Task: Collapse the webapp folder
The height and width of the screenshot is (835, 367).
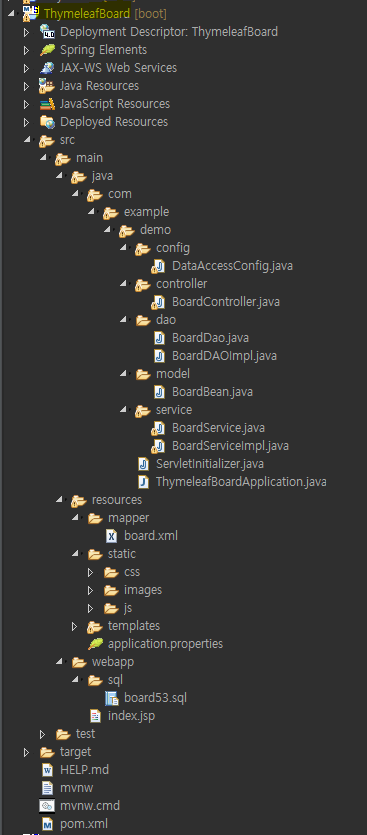Action: point(59,662)
